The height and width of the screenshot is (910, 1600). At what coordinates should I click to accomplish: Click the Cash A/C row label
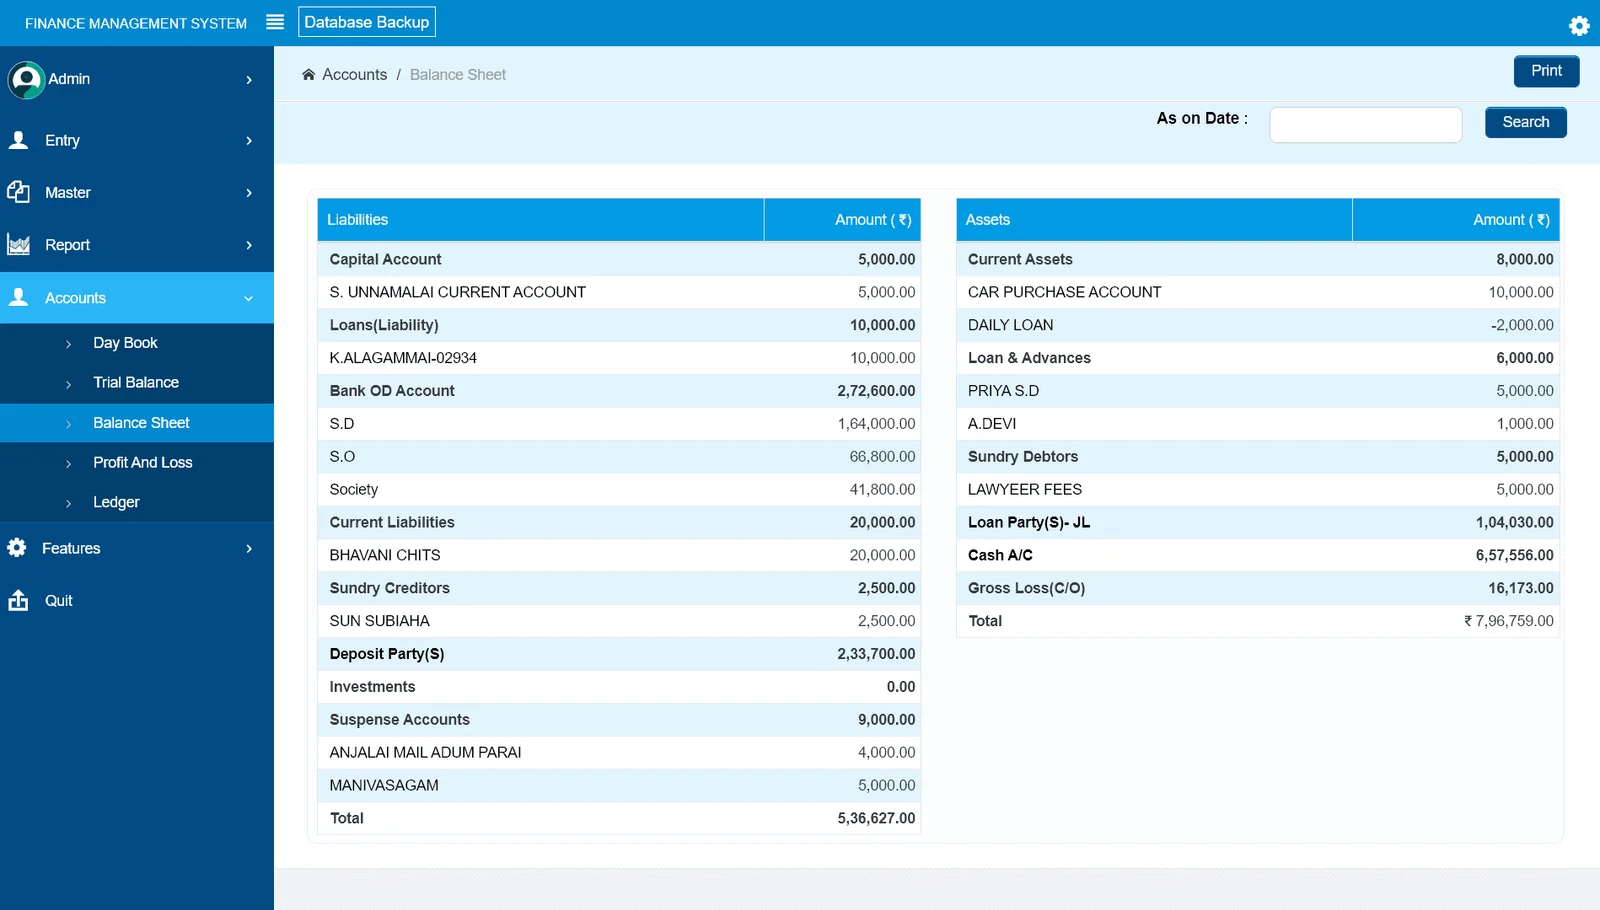click(1000, 555)
